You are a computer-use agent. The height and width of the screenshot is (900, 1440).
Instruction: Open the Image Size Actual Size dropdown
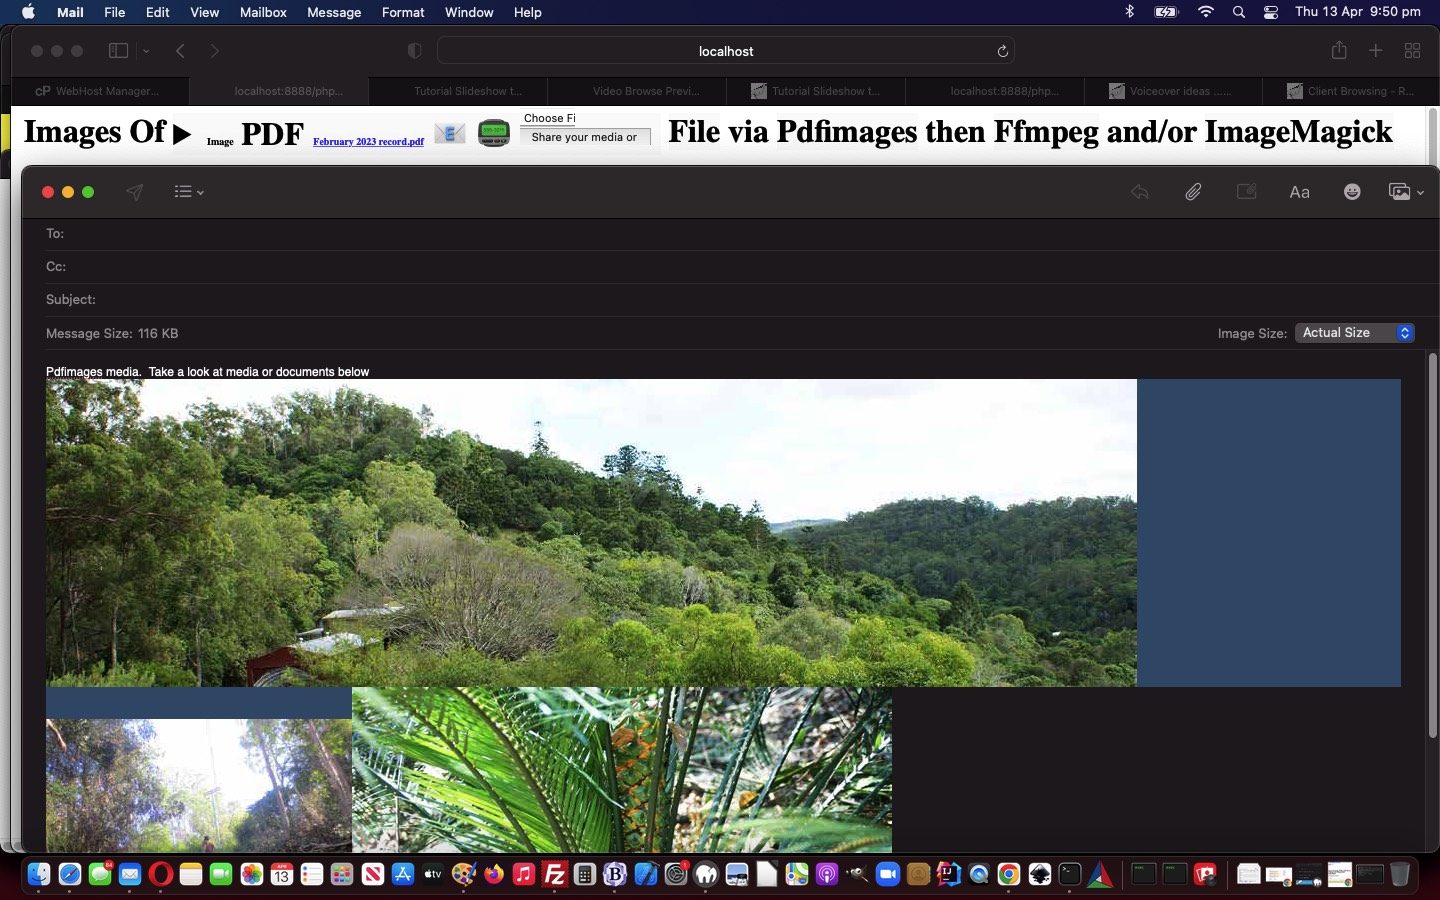pos(1355,333)
